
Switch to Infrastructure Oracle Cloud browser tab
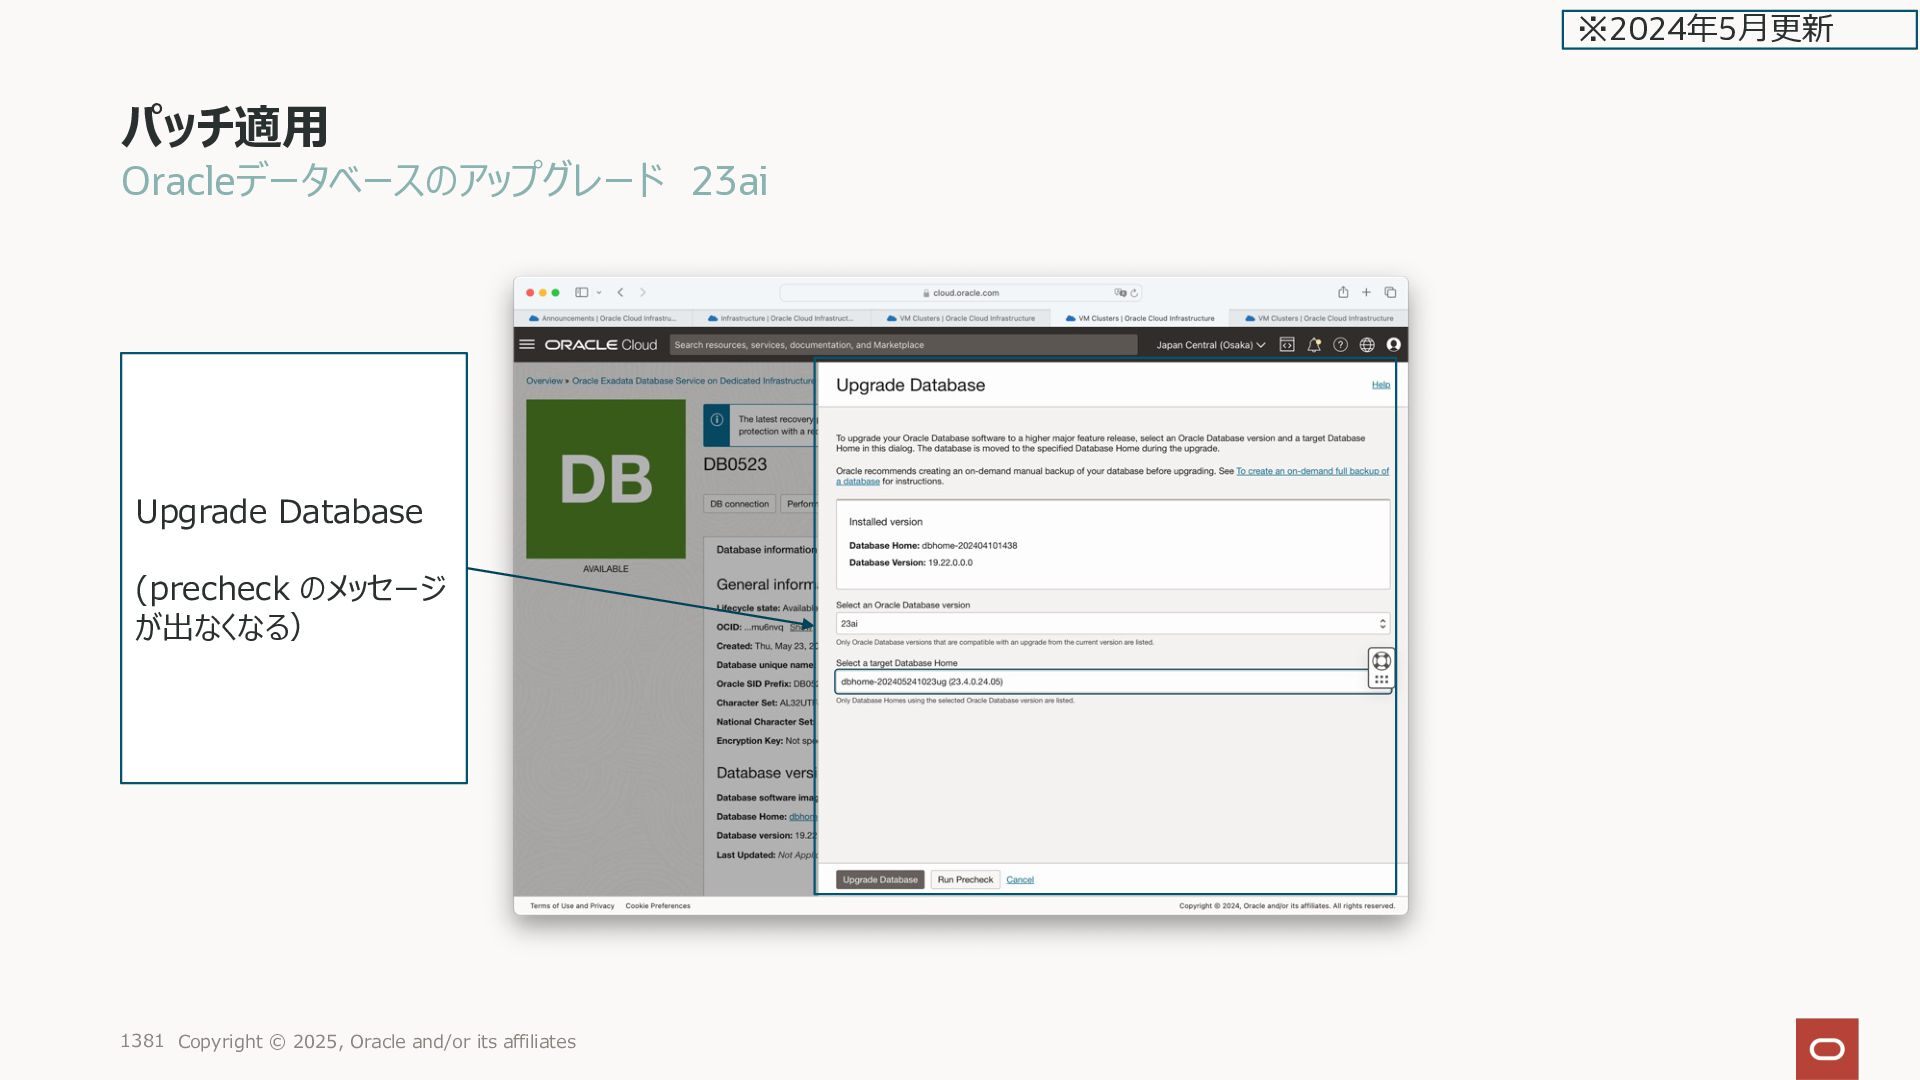pyautogui.click(x=781, y=318)
